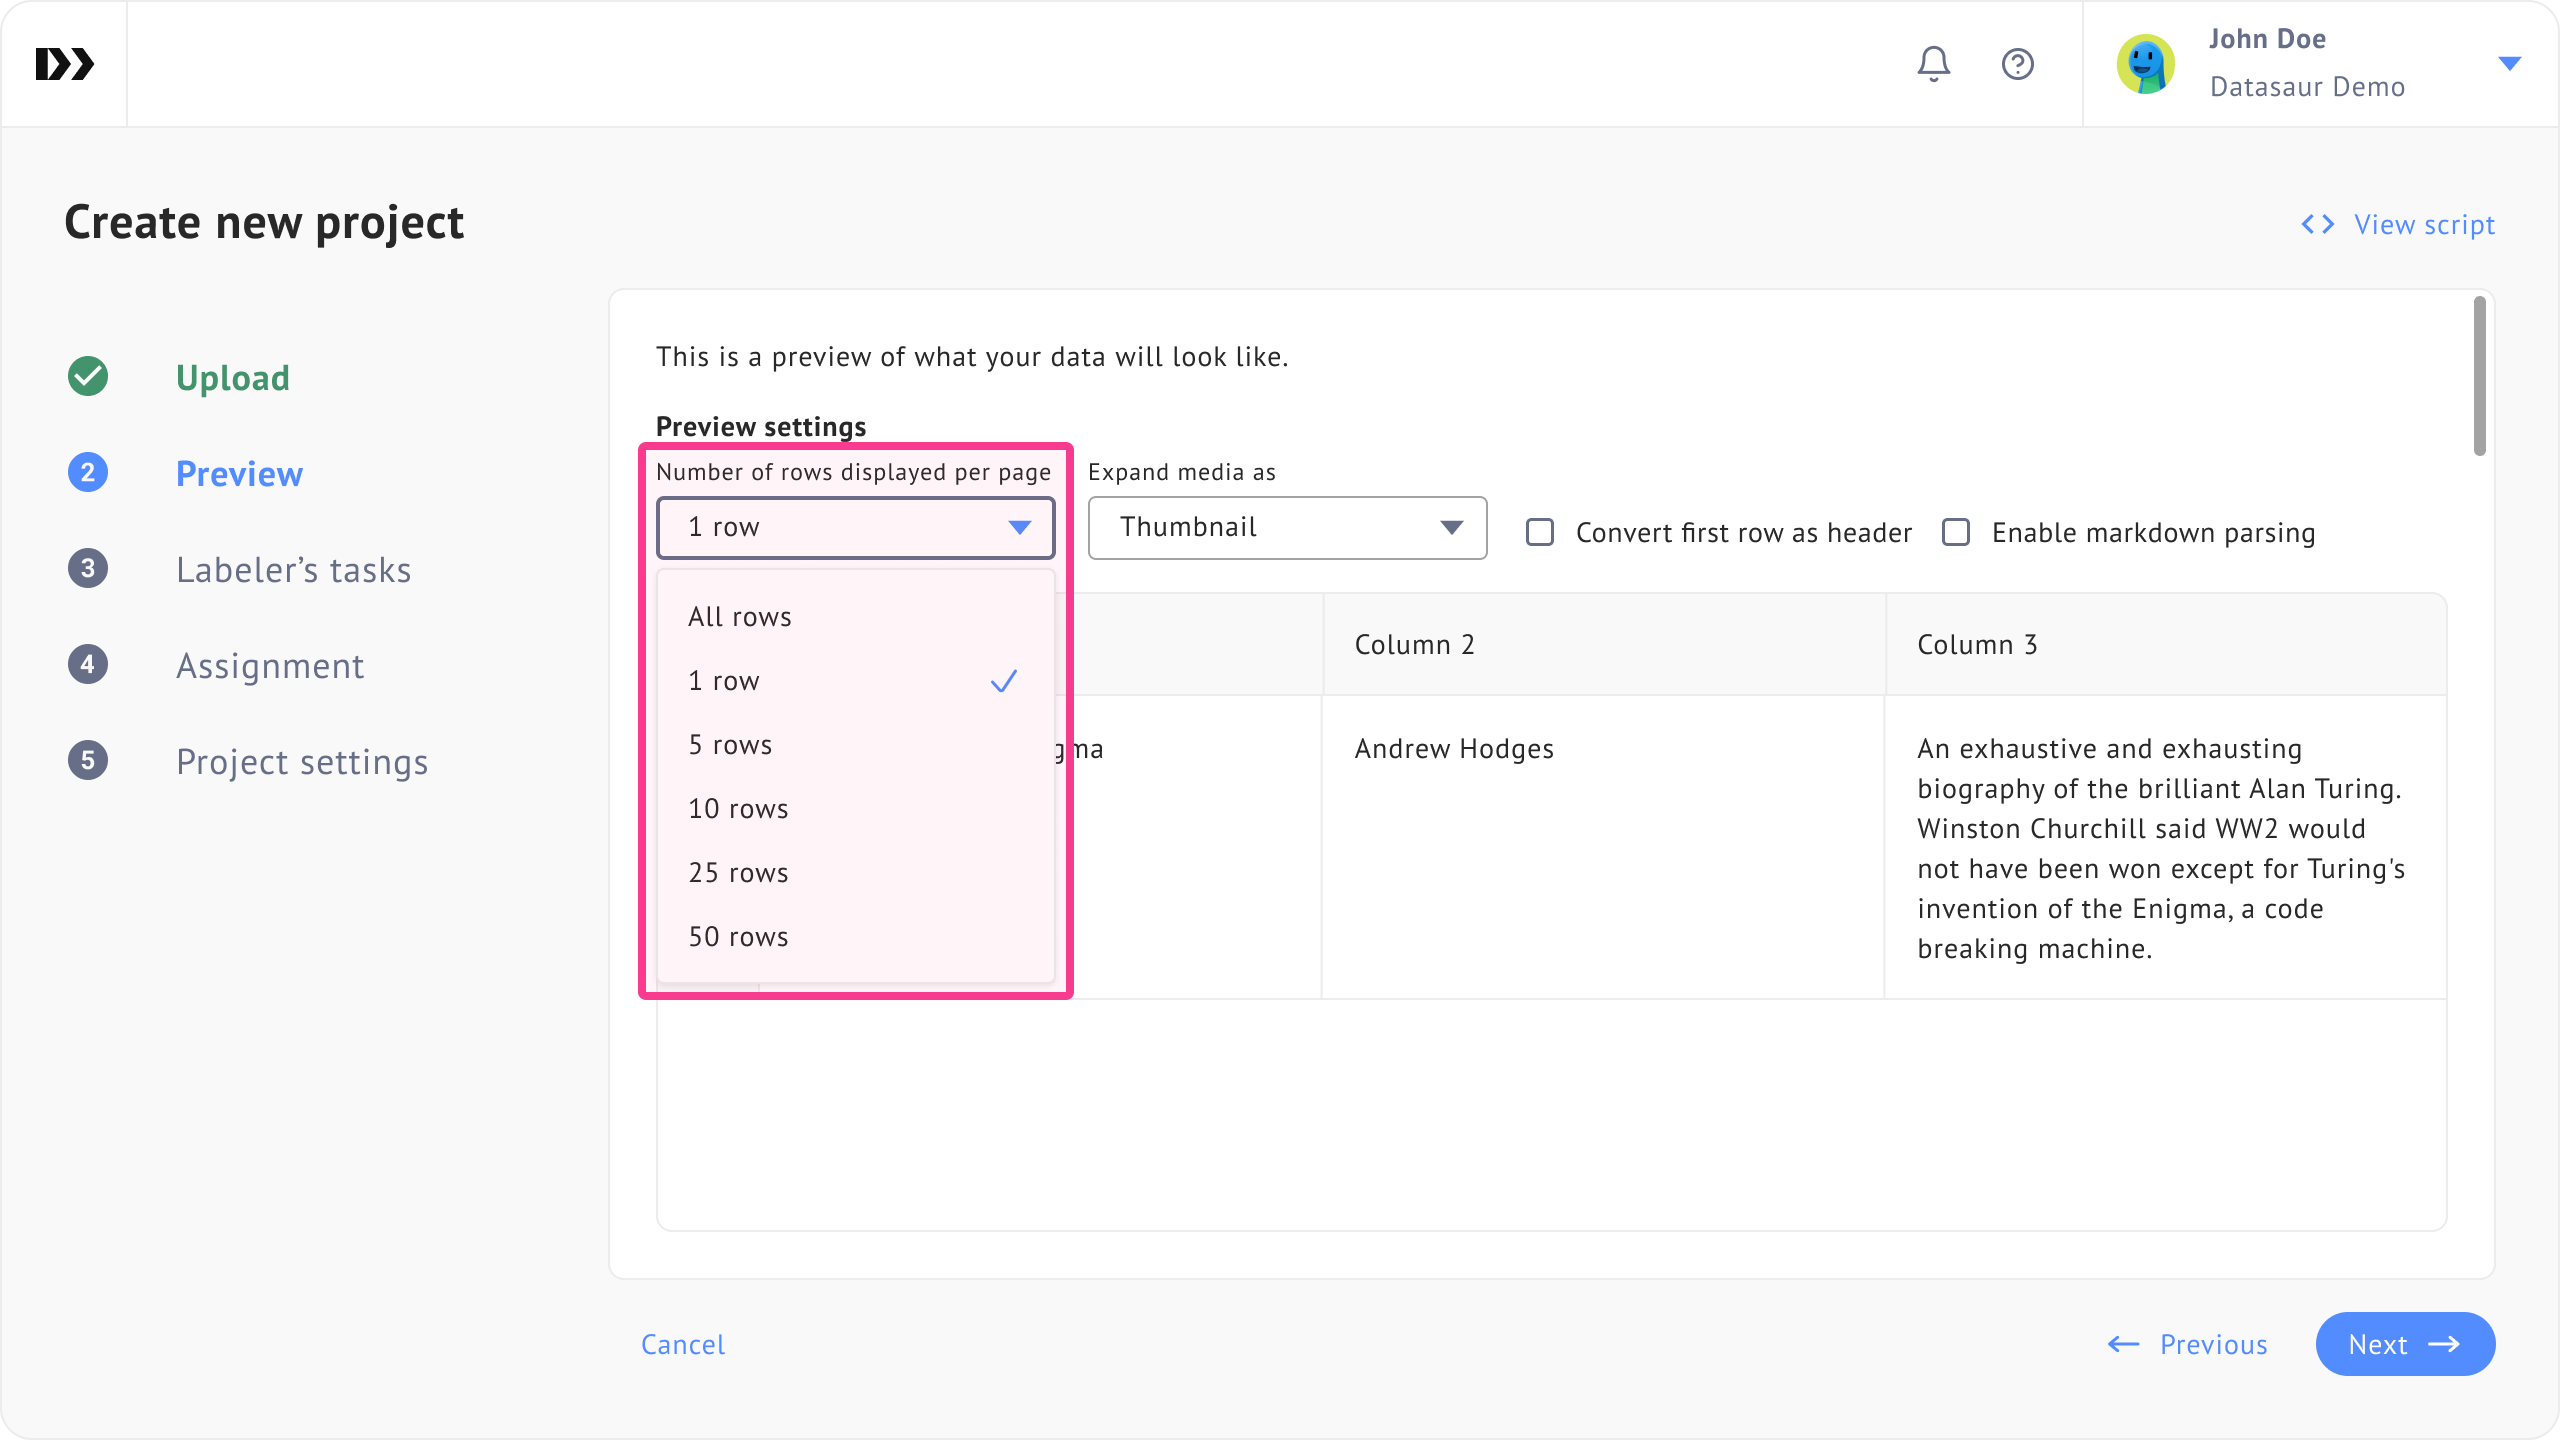Click the help question mark icon
Screen dimensions: 2560x1440
click(x=2017, y=64)
